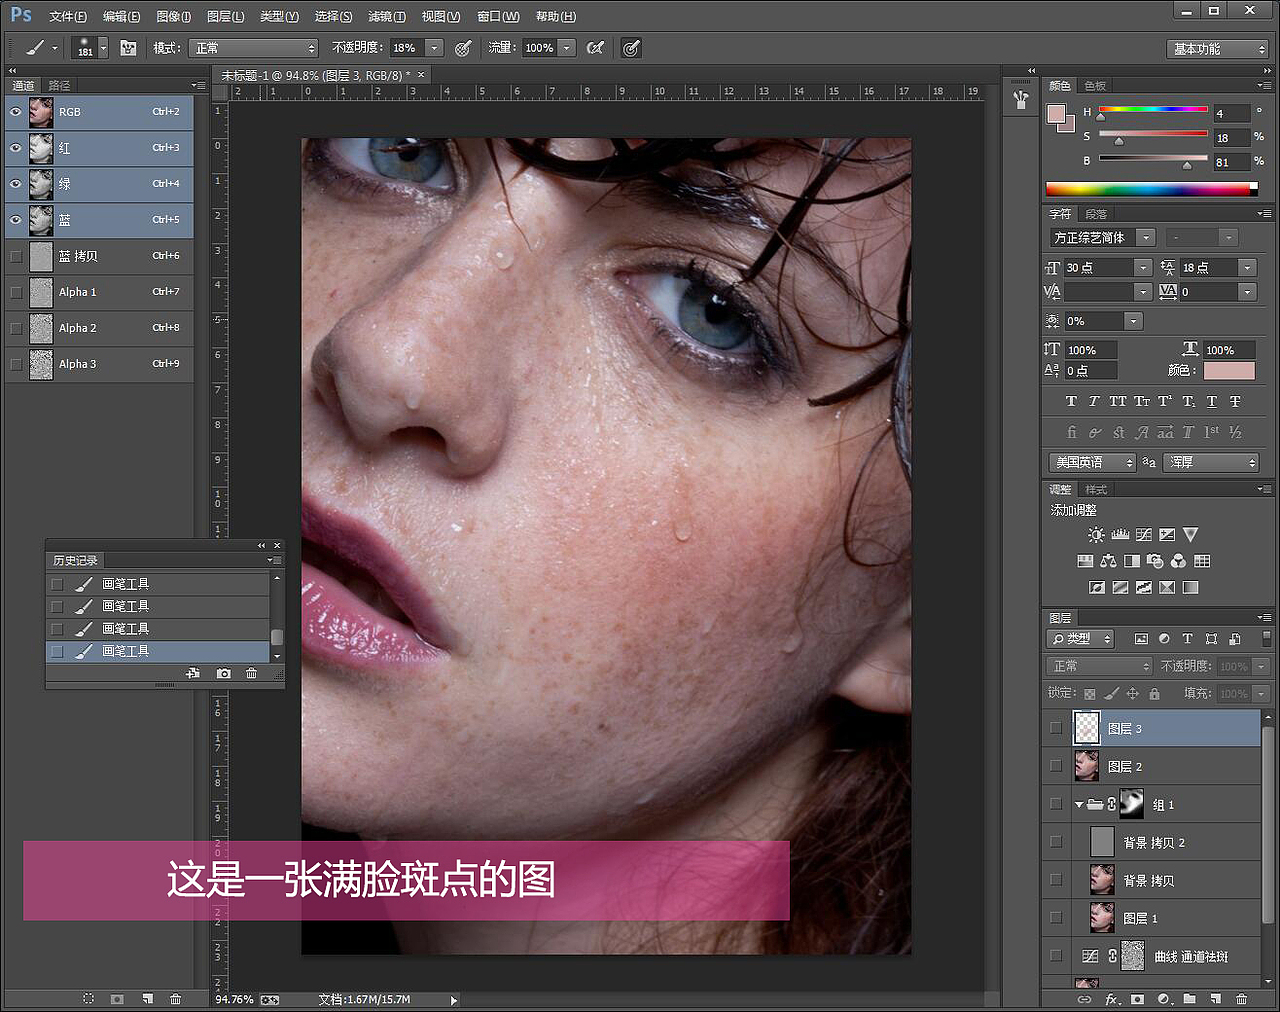Add a Posterize adjustment
Screen dimensions: 1280x1012
pos(1120,587)
